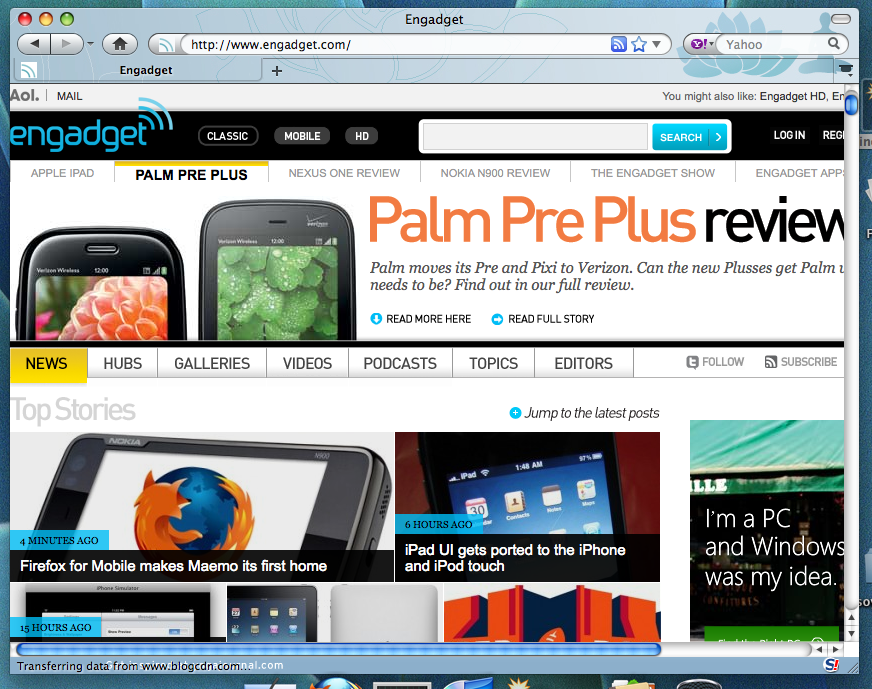
Task: Open the HUBS section tab
Action: click(x=122, y=364)
